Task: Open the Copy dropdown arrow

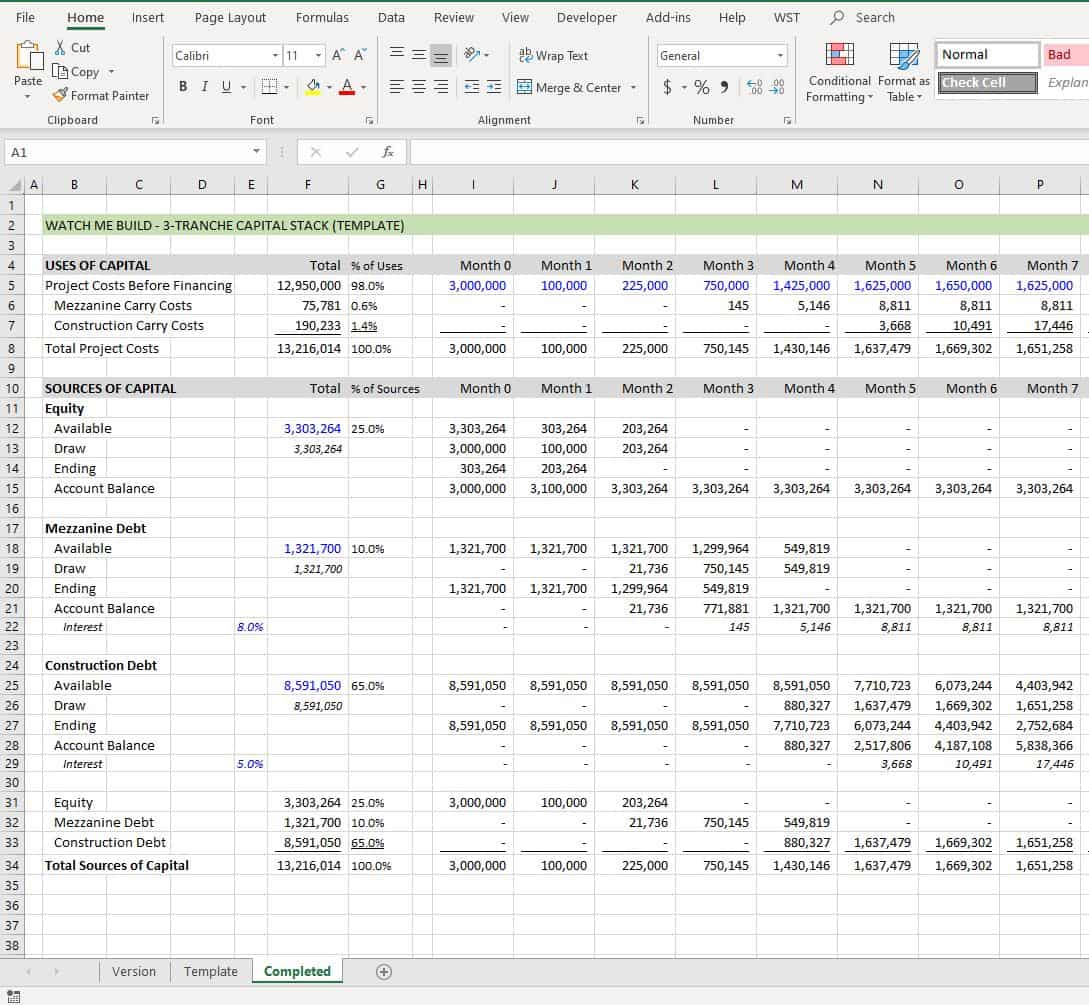Action: pos(111,72)
